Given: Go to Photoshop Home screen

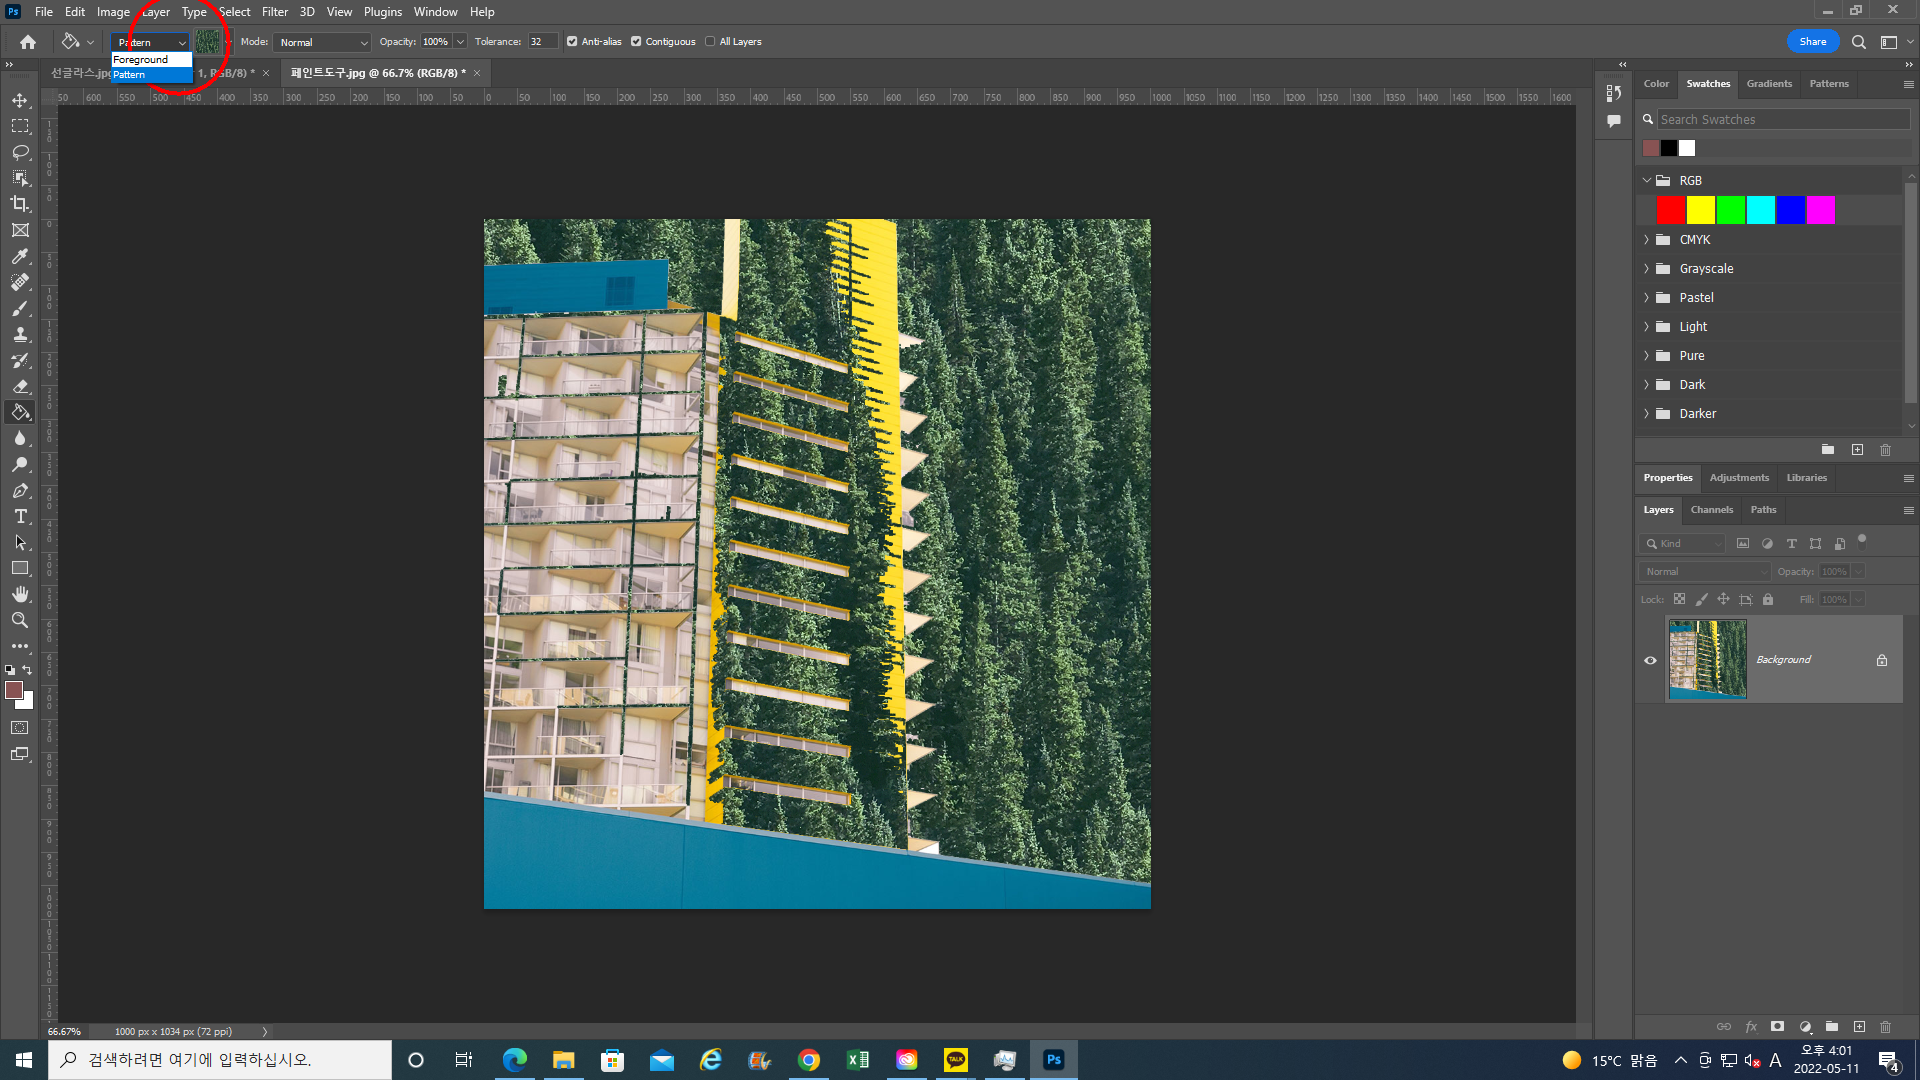Looking at the screenshot, I should [28, 42].
